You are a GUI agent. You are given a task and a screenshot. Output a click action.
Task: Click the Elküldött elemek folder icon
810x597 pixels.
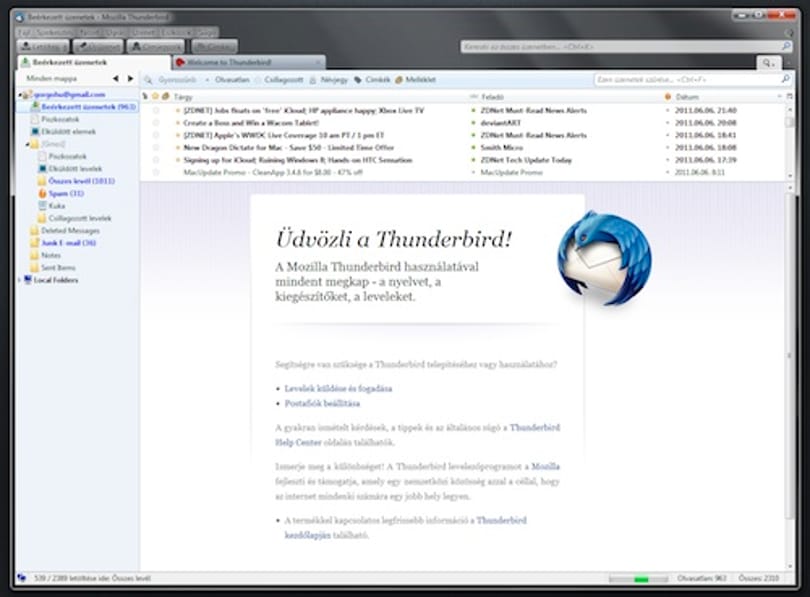[35, 132]
